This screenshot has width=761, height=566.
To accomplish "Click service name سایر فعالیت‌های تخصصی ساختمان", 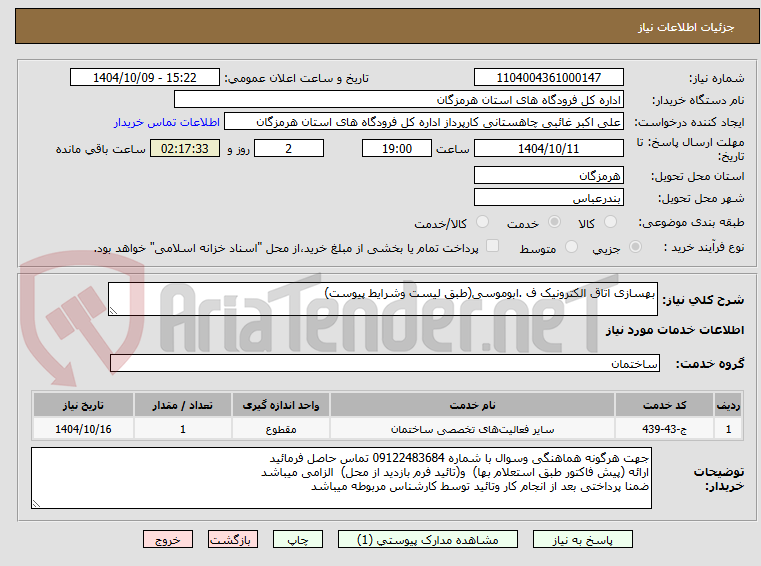I will tap(472, 429).
